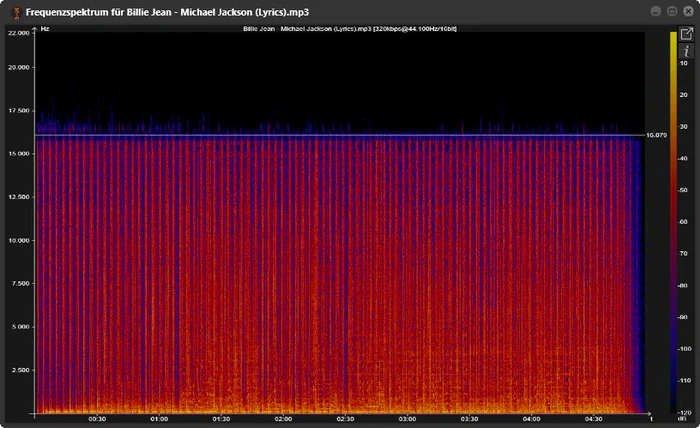The height and width of the screenshot is (428, 700).
Task: Click the -90 dB scale label
Action: [683, 317]
